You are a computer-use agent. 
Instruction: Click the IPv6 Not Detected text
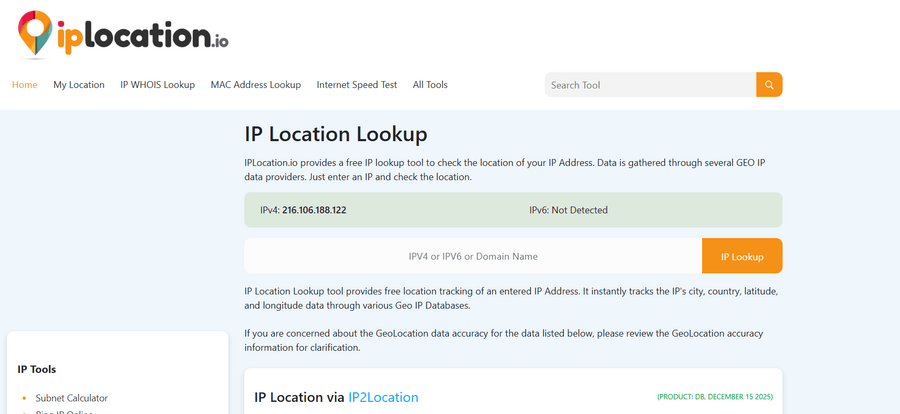coord(568,210)
